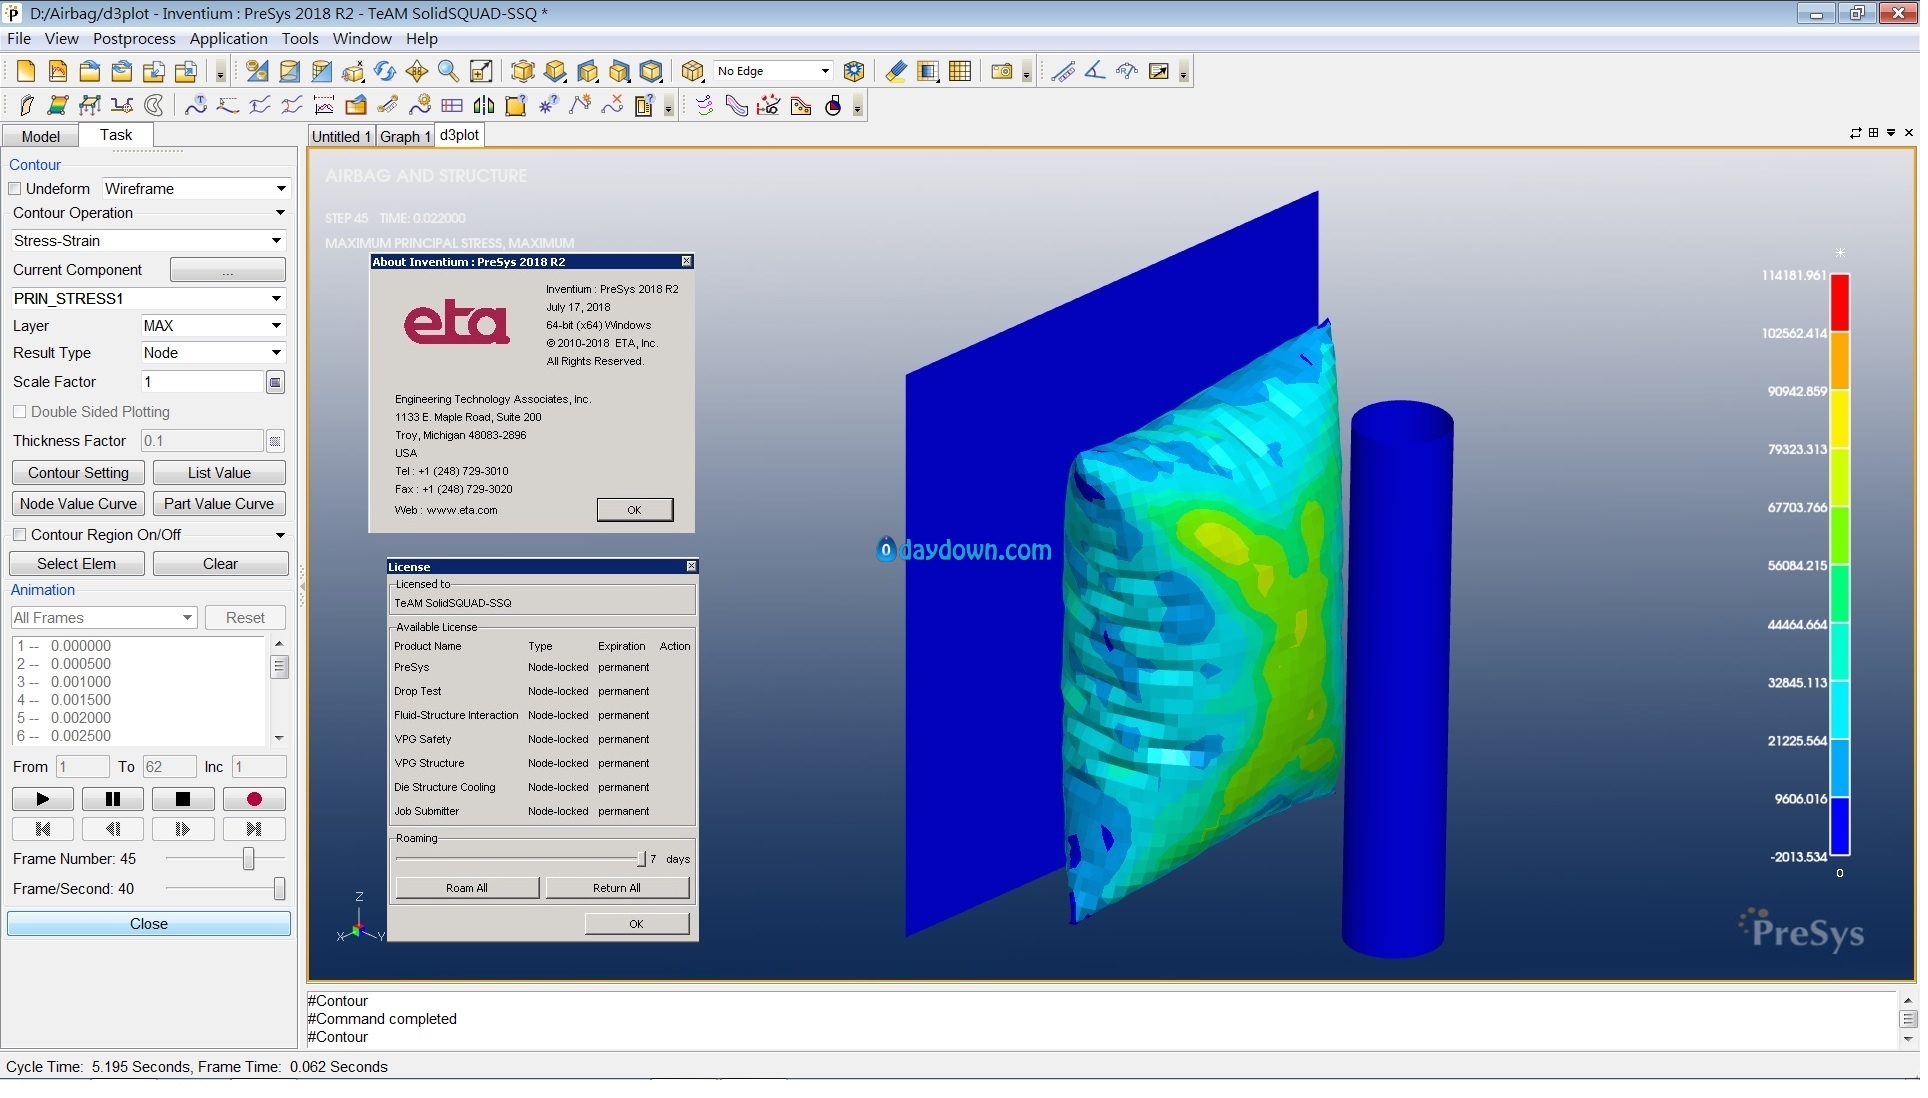Viewport: 1928px width, 1098px height.
Task: Toggle the Double Sided Plotting checkbox
Action: (19, 412)
